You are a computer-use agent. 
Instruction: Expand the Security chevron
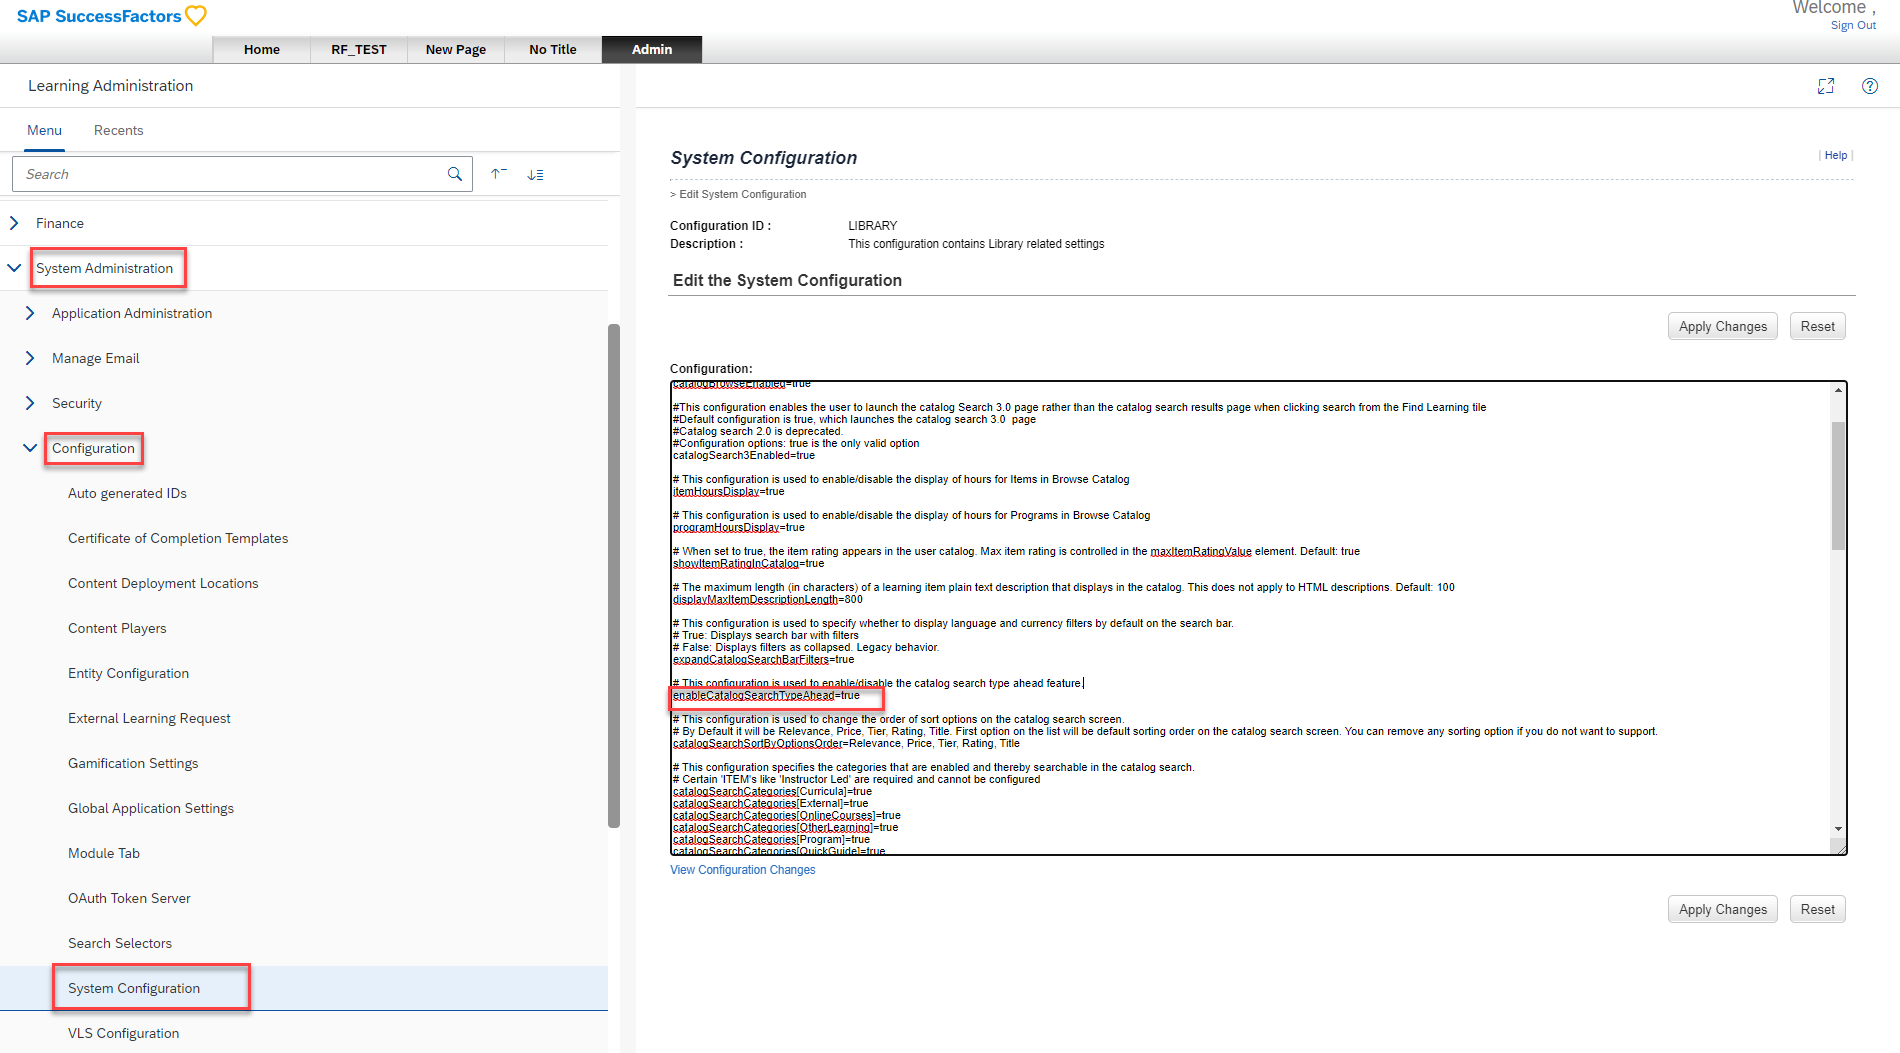pyautogui.click(x=30, y=403)
